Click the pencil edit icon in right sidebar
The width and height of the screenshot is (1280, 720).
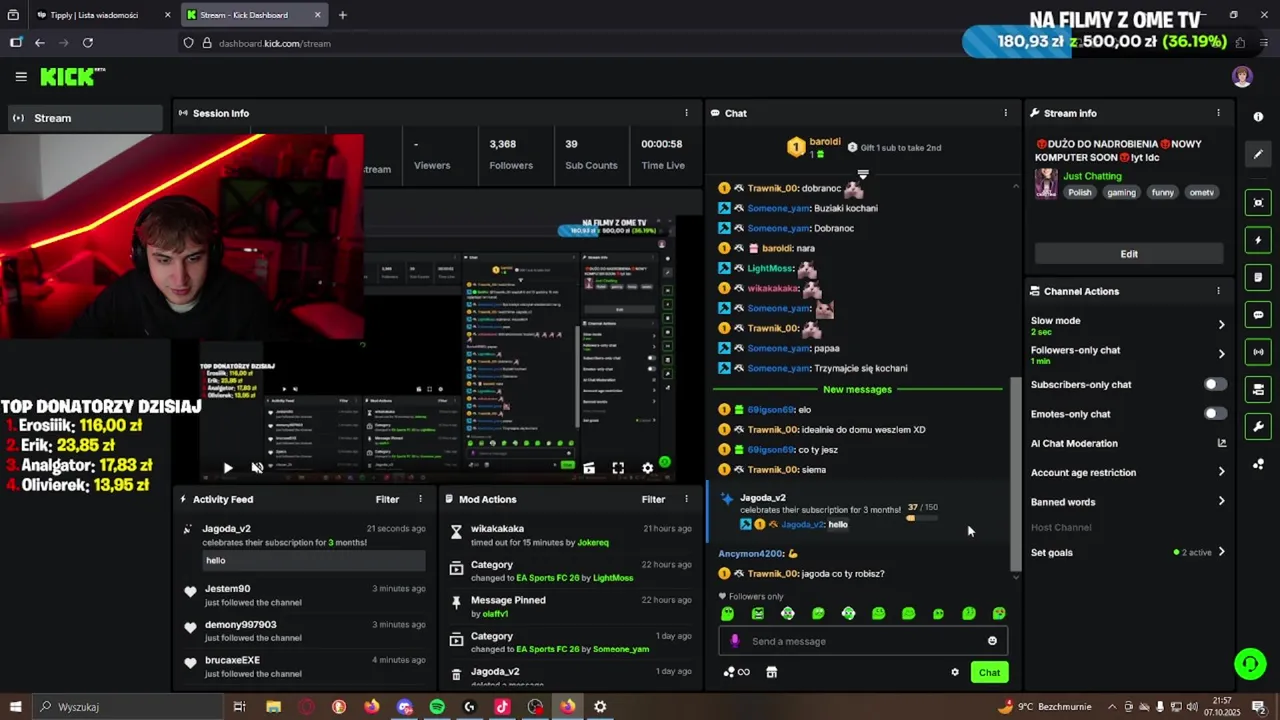[1258, 154]
